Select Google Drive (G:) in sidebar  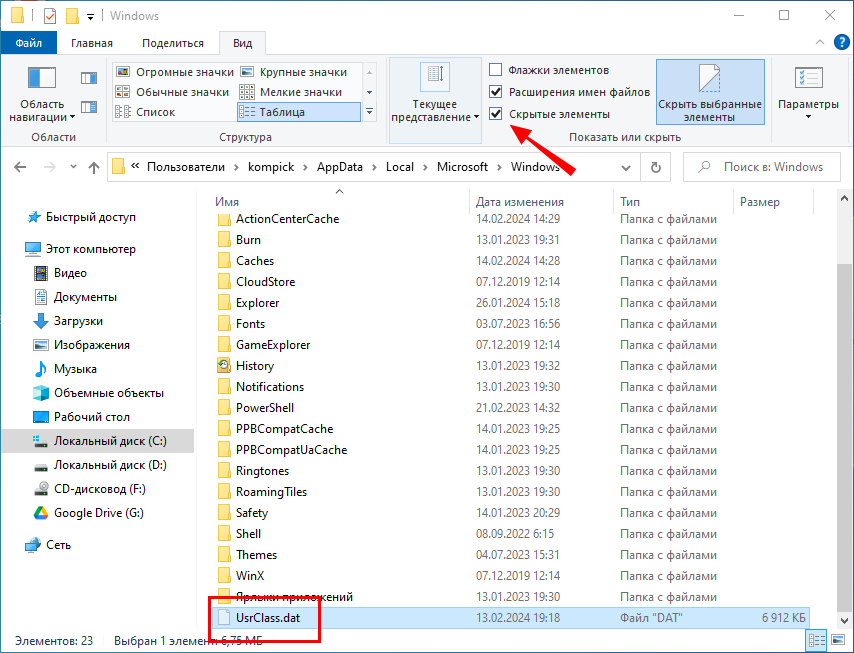coord(89,512)
